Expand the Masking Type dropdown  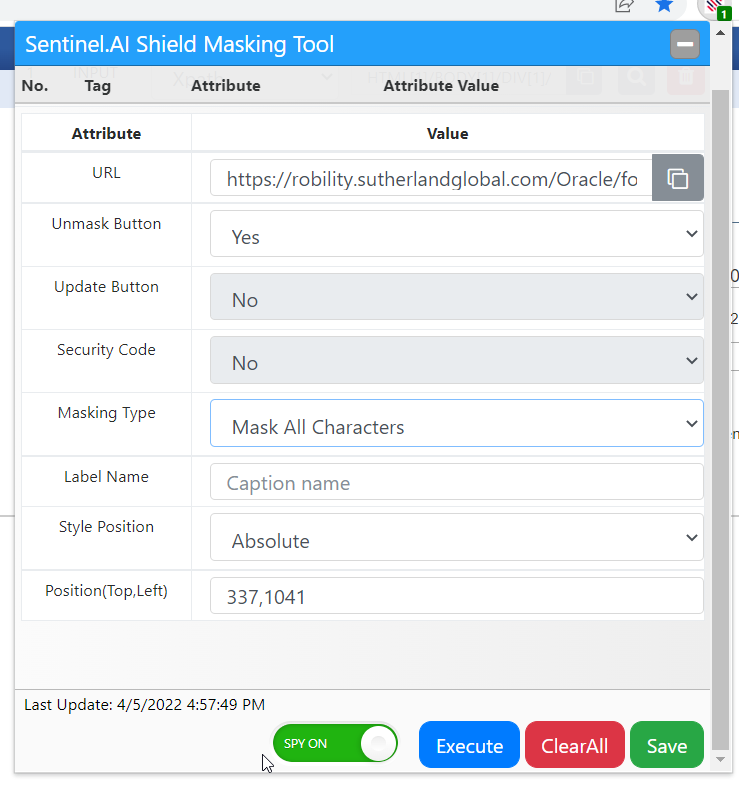[456, 424]
